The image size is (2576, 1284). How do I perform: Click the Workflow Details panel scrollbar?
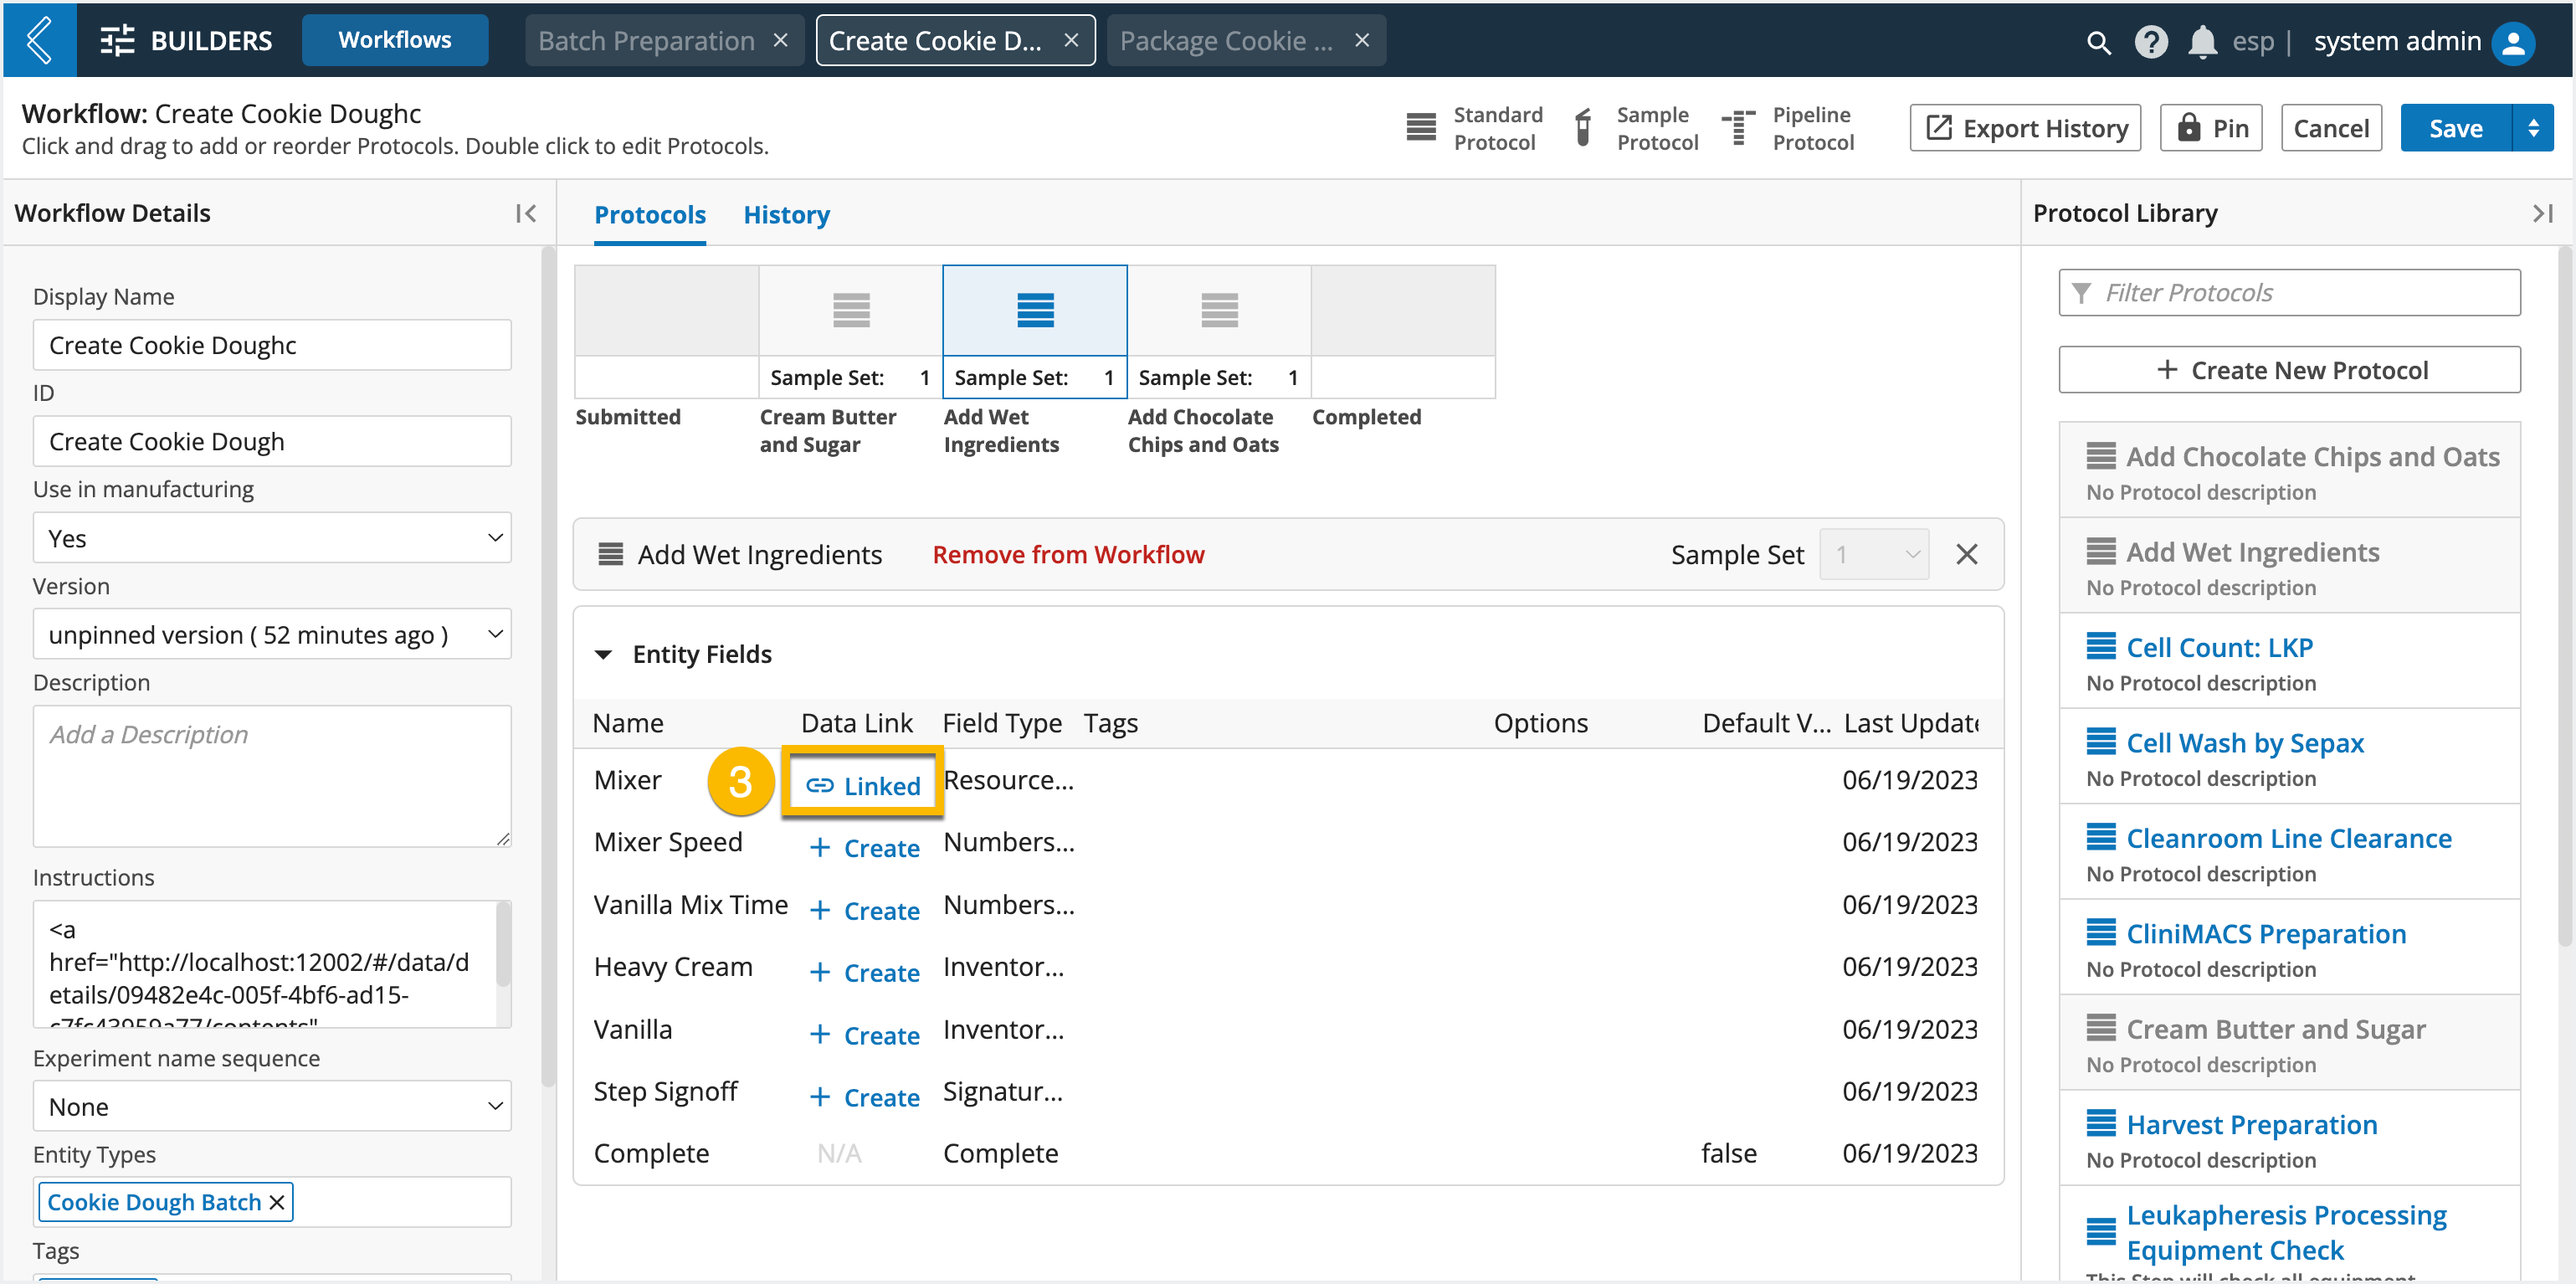[x=547, y=668]
